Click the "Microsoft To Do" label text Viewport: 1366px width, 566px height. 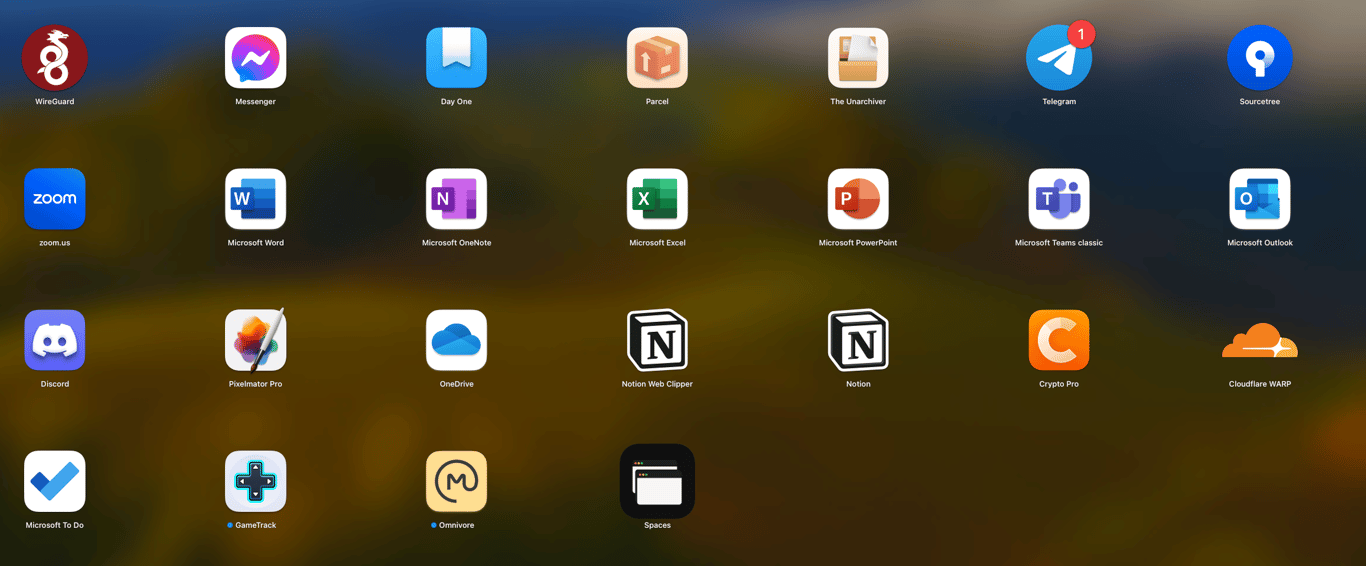tap(55, 525)
